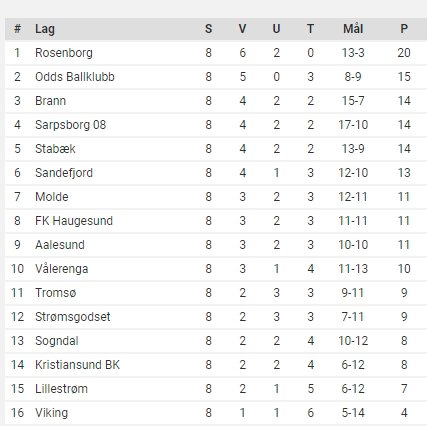Image resolution: width=427 pixels, height=426 pixels.
Task: Open the Sandefjord team entry
Action: tap(64, 173)
